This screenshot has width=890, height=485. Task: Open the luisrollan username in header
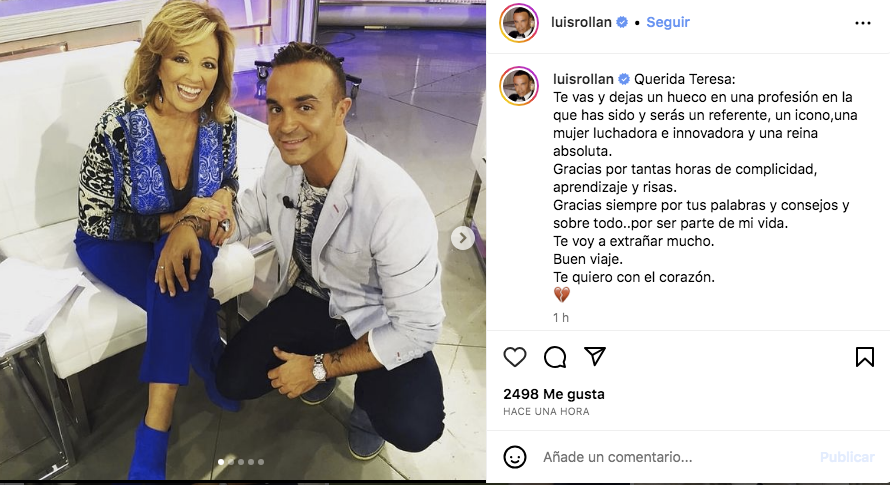(x=581, y=22)
